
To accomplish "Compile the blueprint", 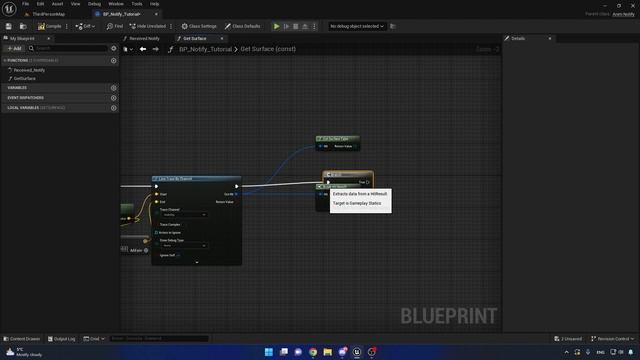I will (49, 26).
